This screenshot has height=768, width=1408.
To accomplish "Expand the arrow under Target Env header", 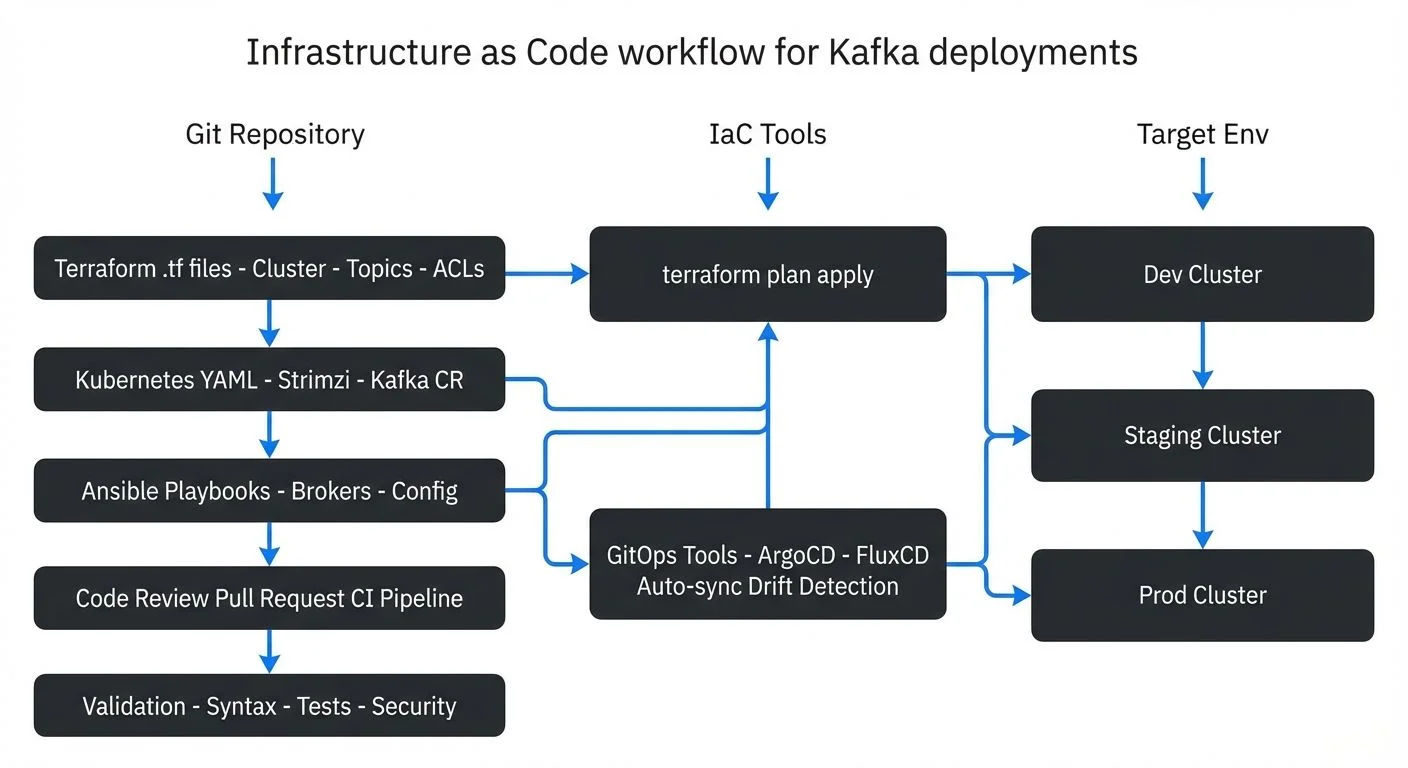I will click(1201, 185).
